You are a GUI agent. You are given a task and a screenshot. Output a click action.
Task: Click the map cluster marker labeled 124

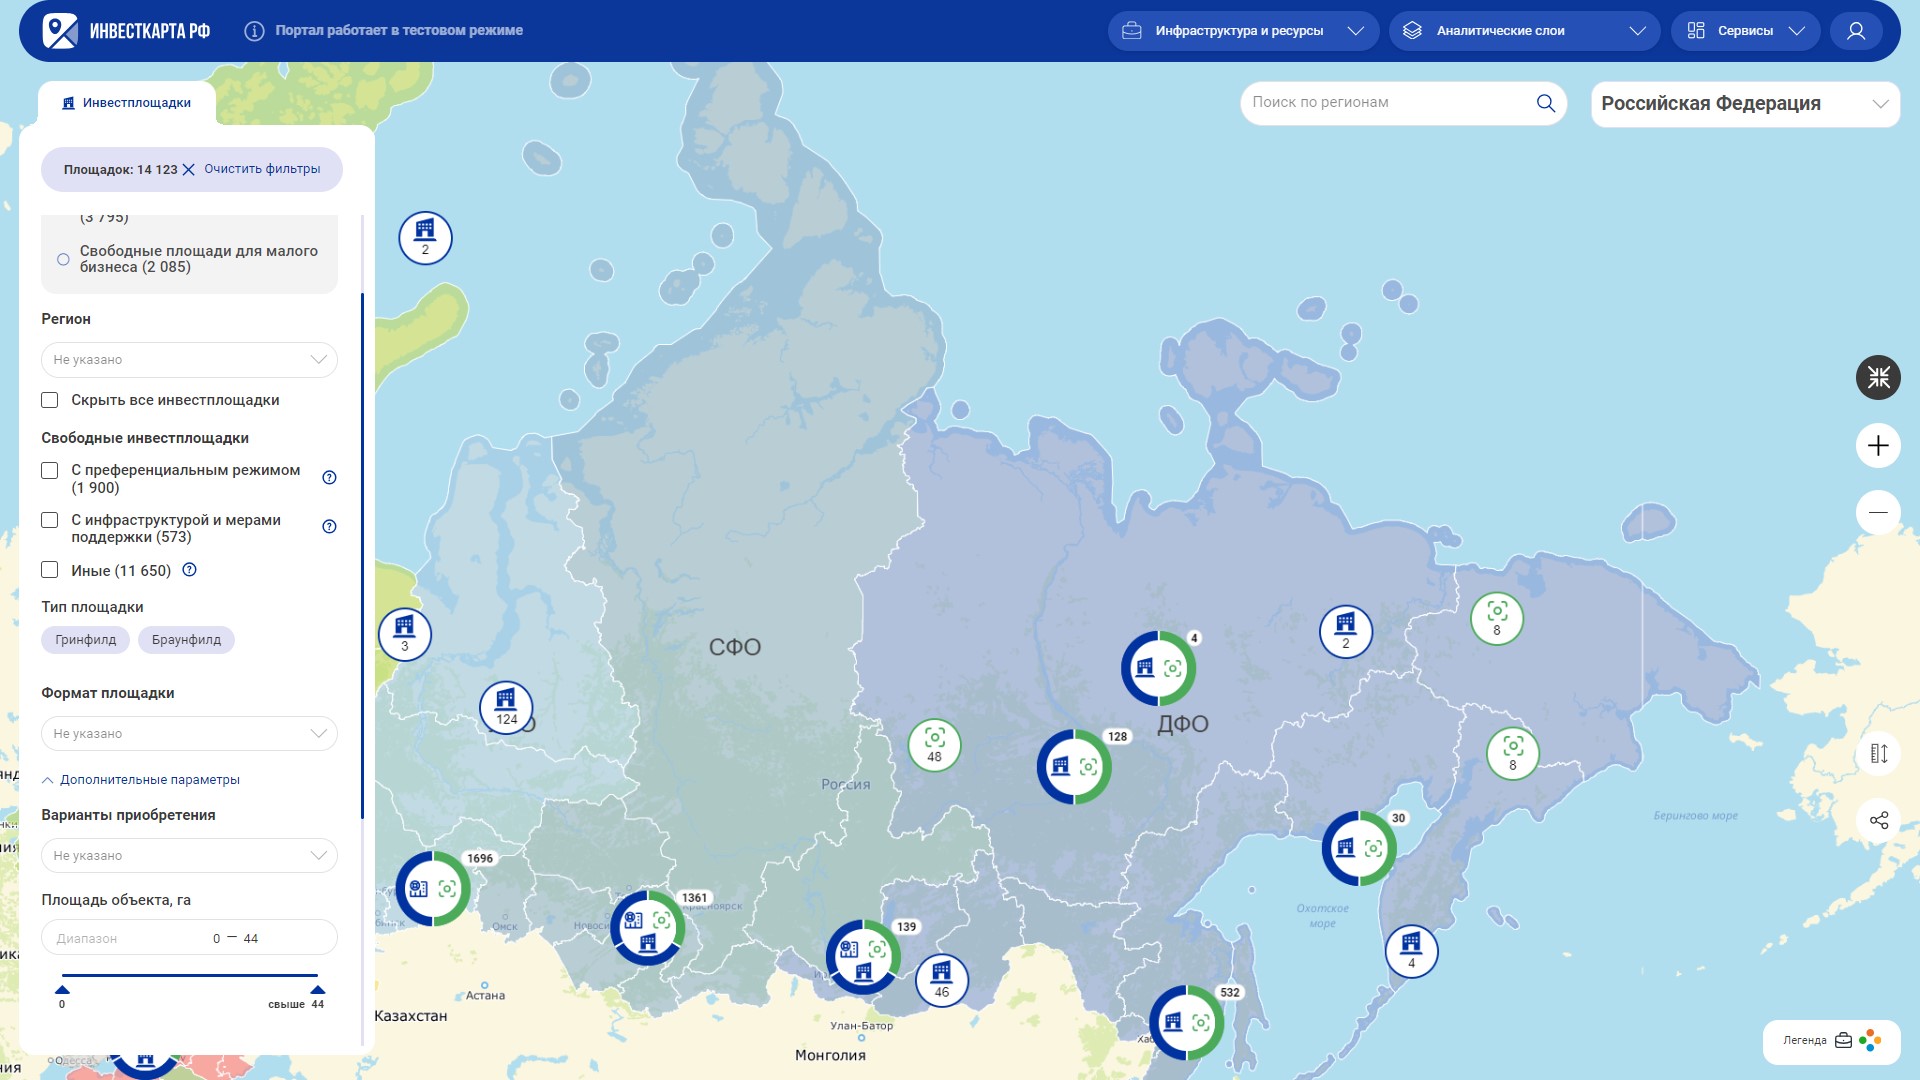coord(506,706)
